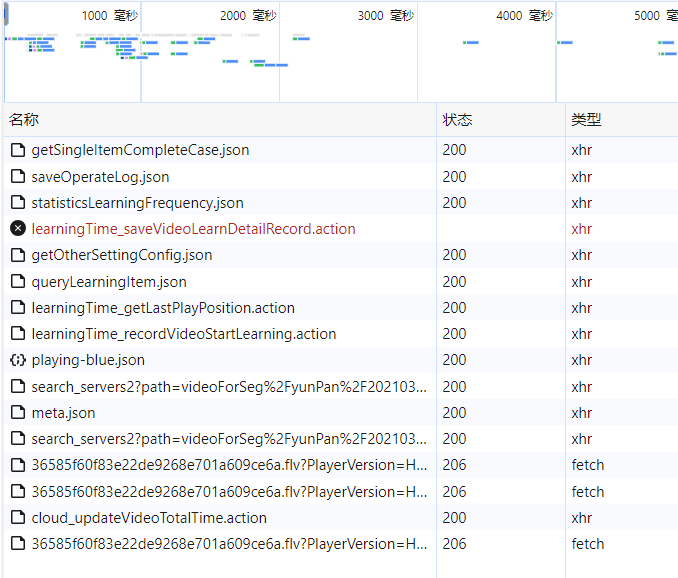Sort requests by the 类型 column header

(x=586, y=120)
